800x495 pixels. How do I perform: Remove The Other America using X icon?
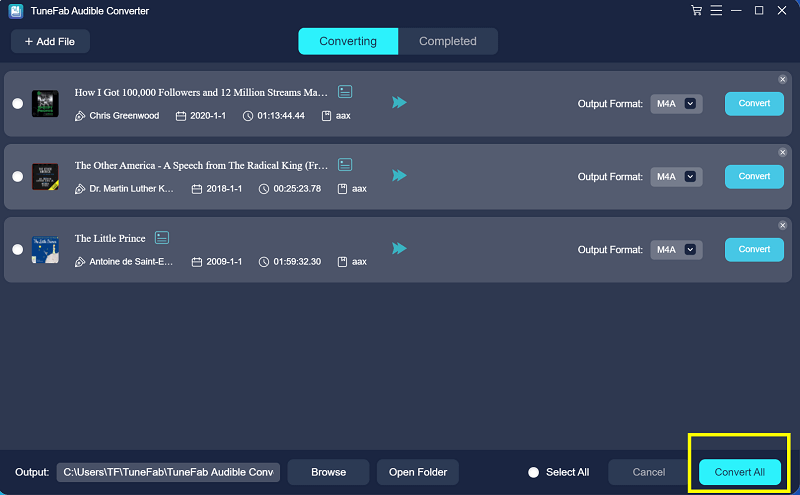click(x=782, y=153)
